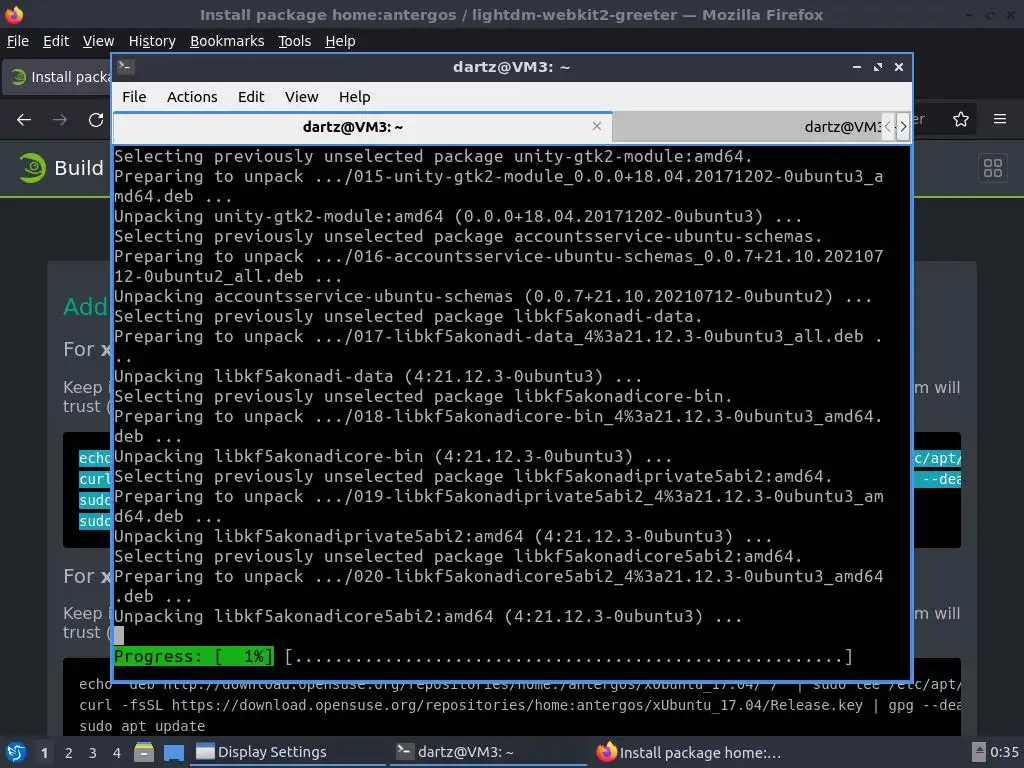This screenshot has height=768, width=1024.
Task: Click the Firefox back arrow button
Action: click(24, 120)
